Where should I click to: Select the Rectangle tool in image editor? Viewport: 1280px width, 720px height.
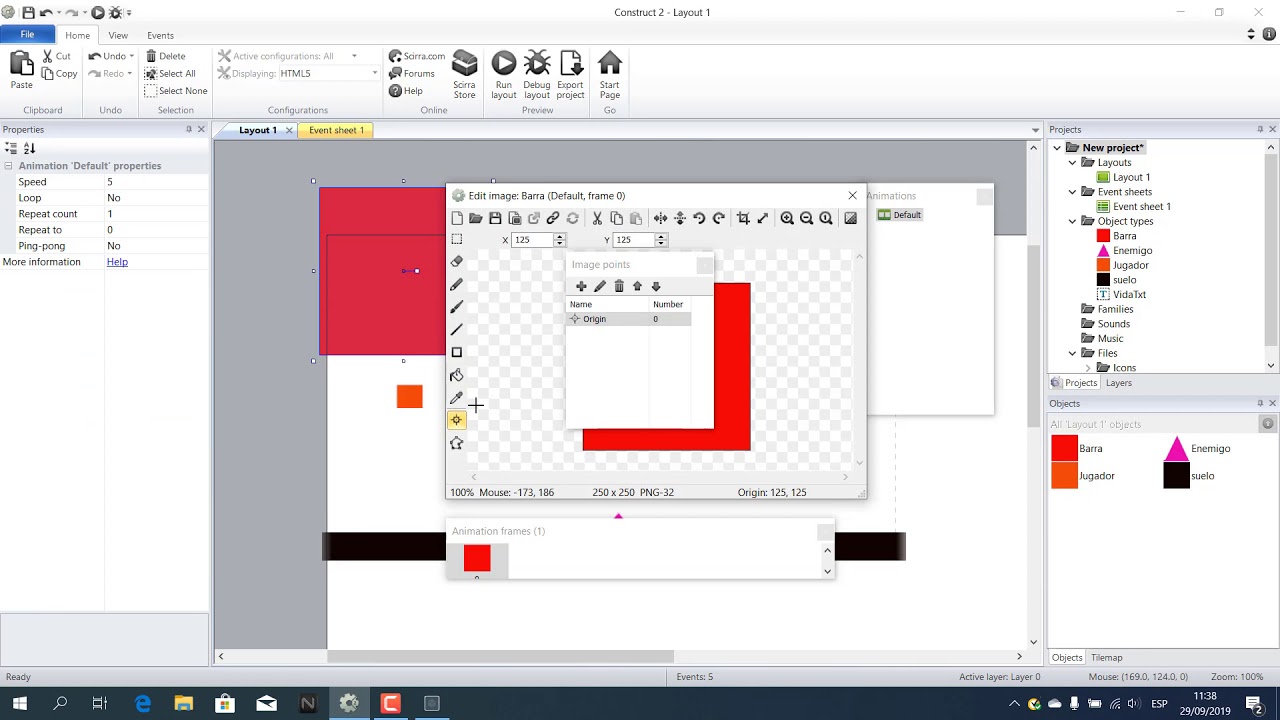point(457,352)
